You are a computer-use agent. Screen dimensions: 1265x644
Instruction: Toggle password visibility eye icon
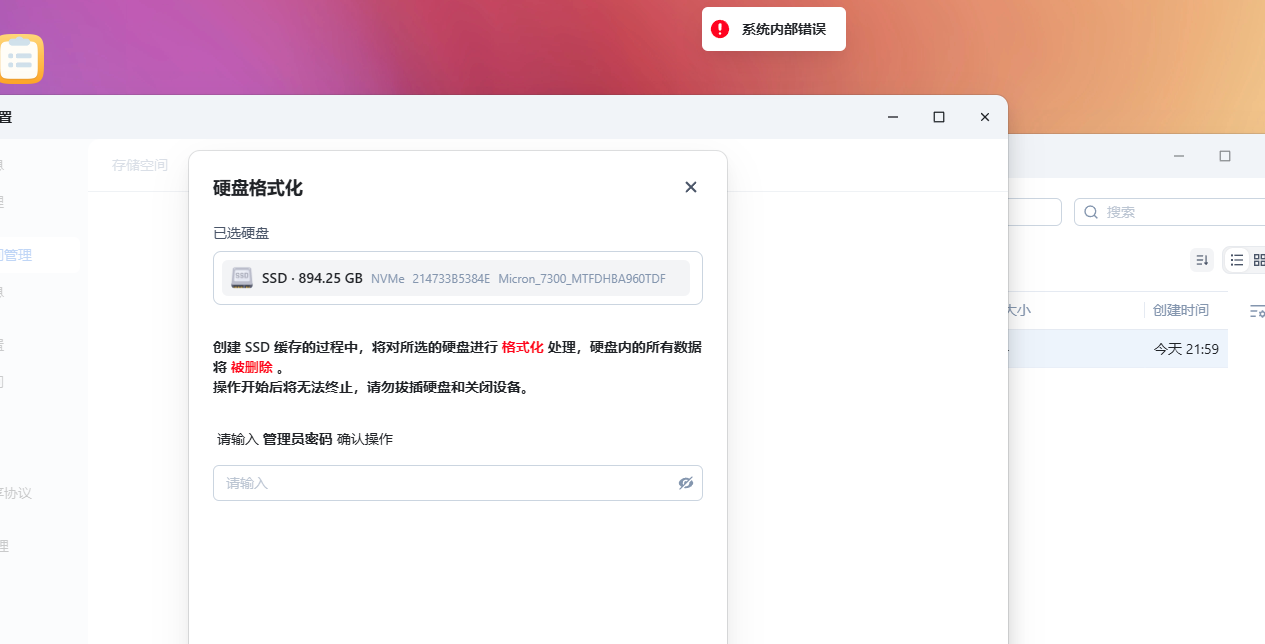pos(686,483)
